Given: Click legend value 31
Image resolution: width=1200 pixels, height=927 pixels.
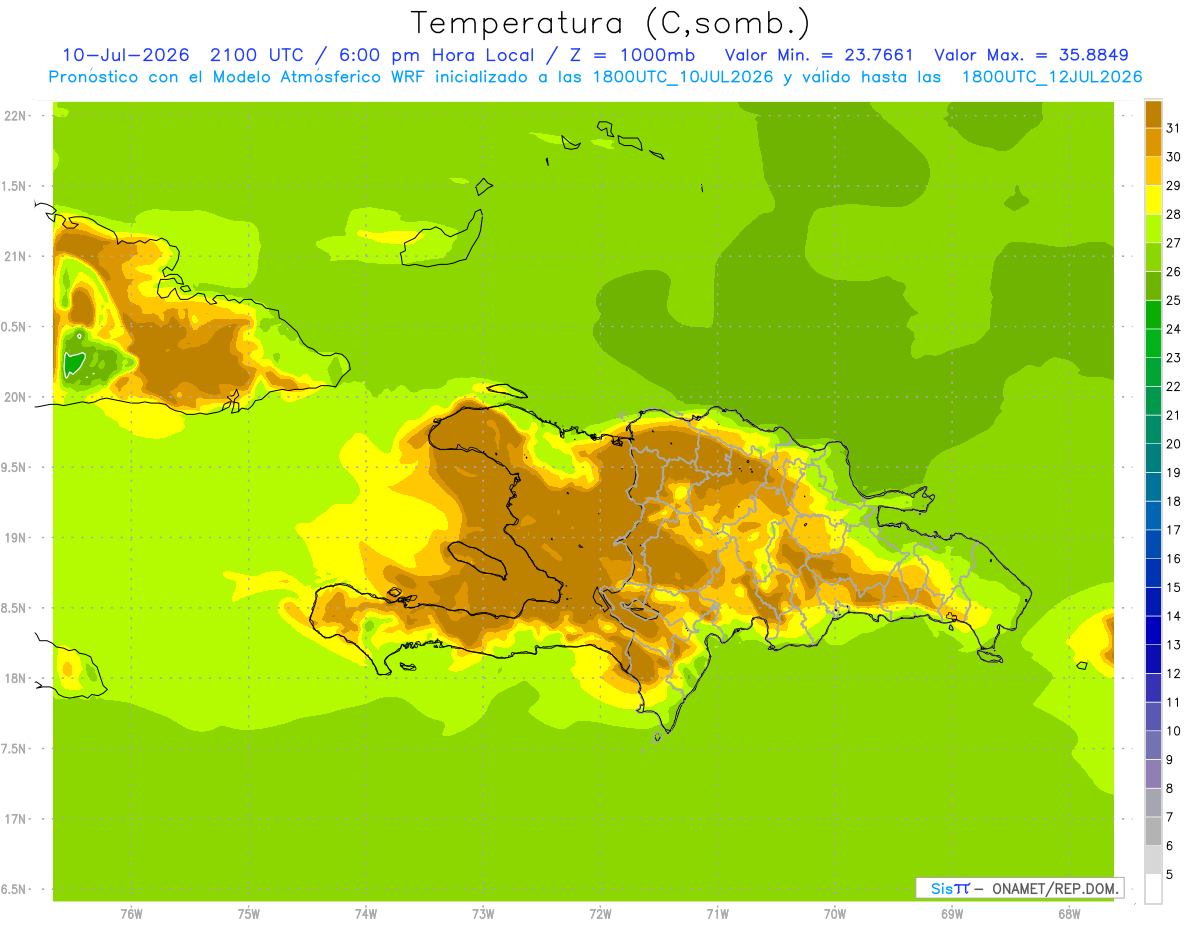Looking at the screenshot, I should (x=1173, y=127).
